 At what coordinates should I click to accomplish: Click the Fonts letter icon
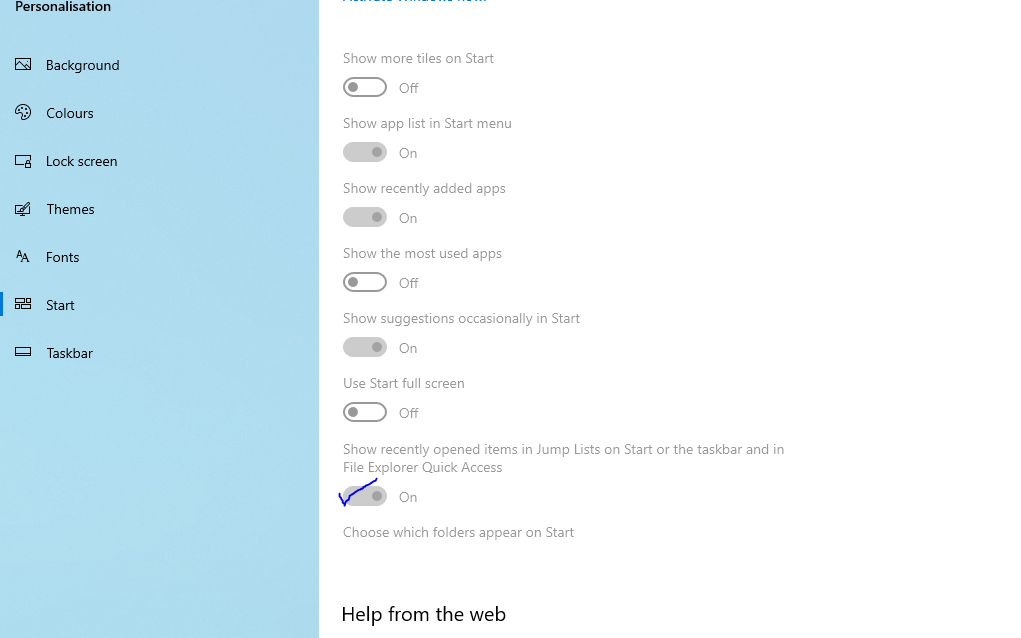pos(23,257)
